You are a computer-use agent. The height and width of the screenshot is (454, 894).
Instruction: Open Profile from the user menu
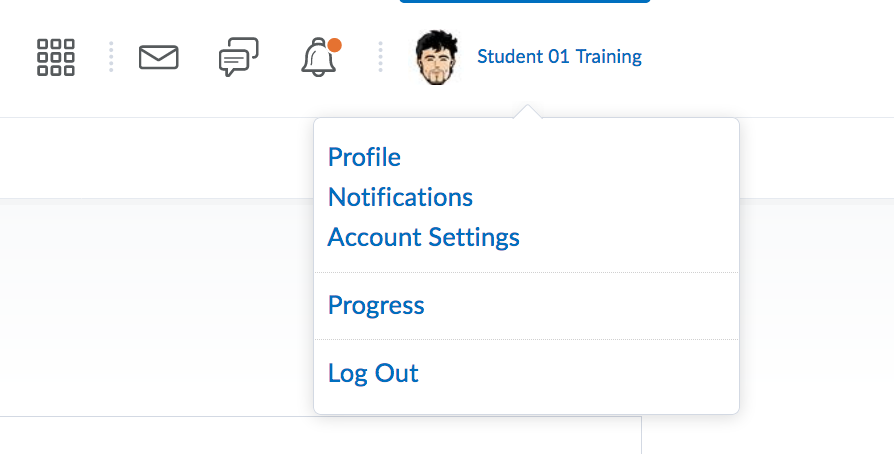364,157
